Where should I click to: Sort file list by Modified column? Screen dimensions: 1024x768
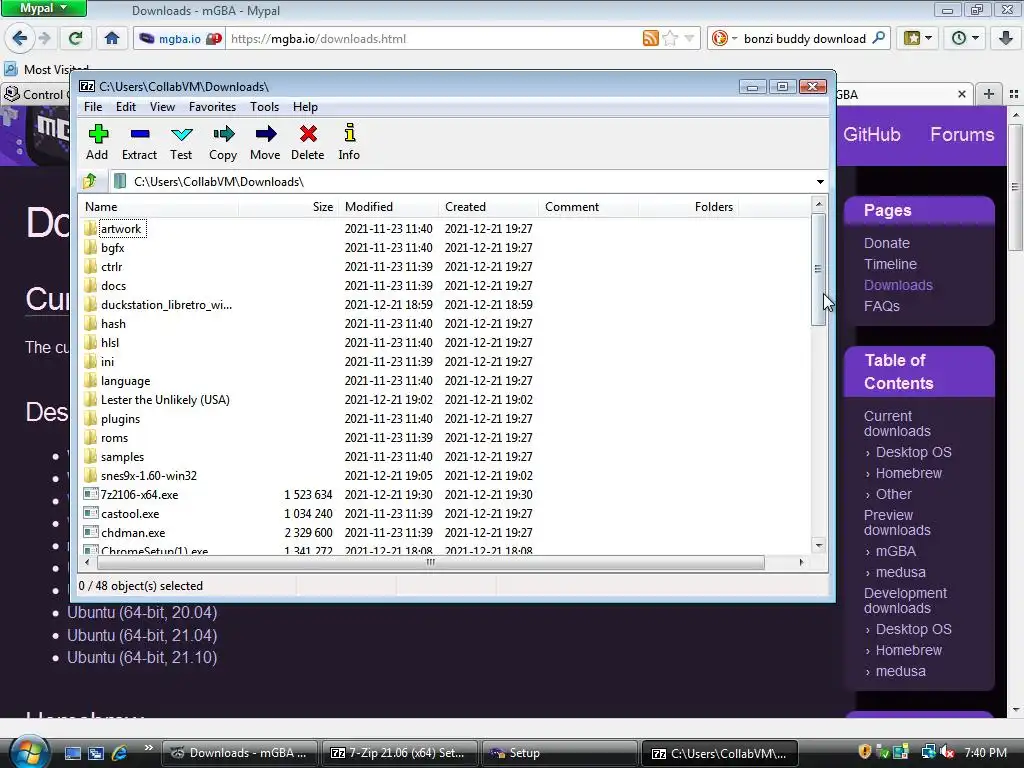tap(389, 206)
